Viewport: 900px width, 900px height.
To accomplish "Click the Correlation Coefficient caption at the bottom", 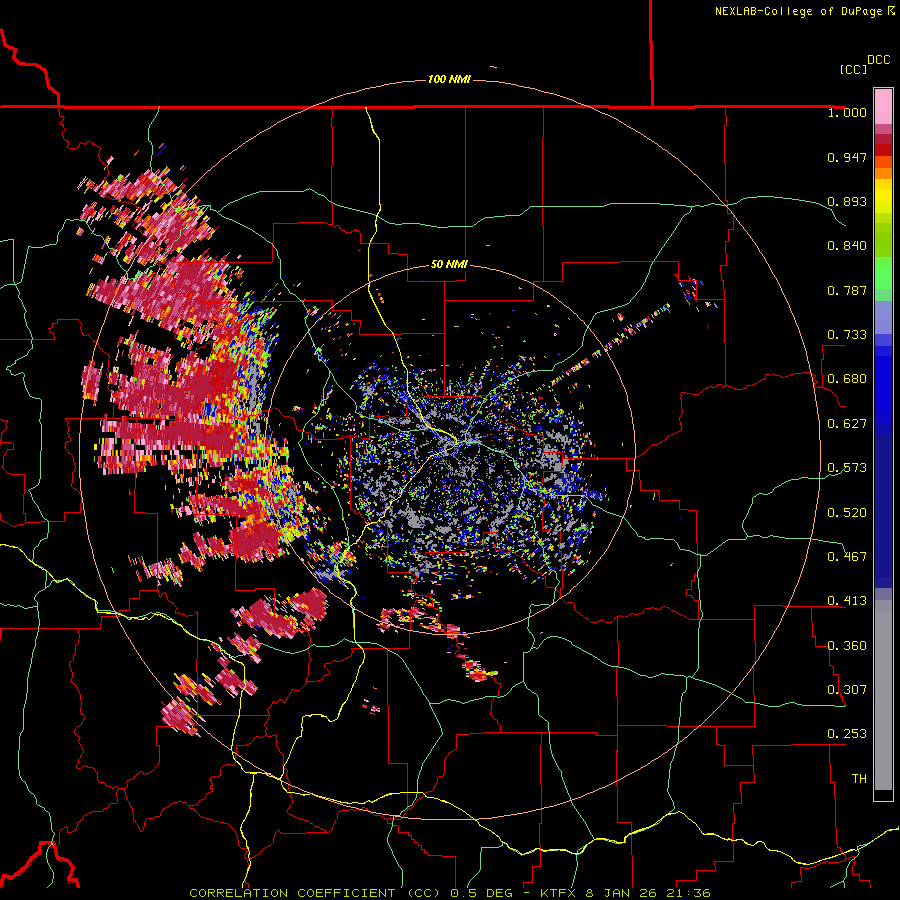I will click(450, 893).
